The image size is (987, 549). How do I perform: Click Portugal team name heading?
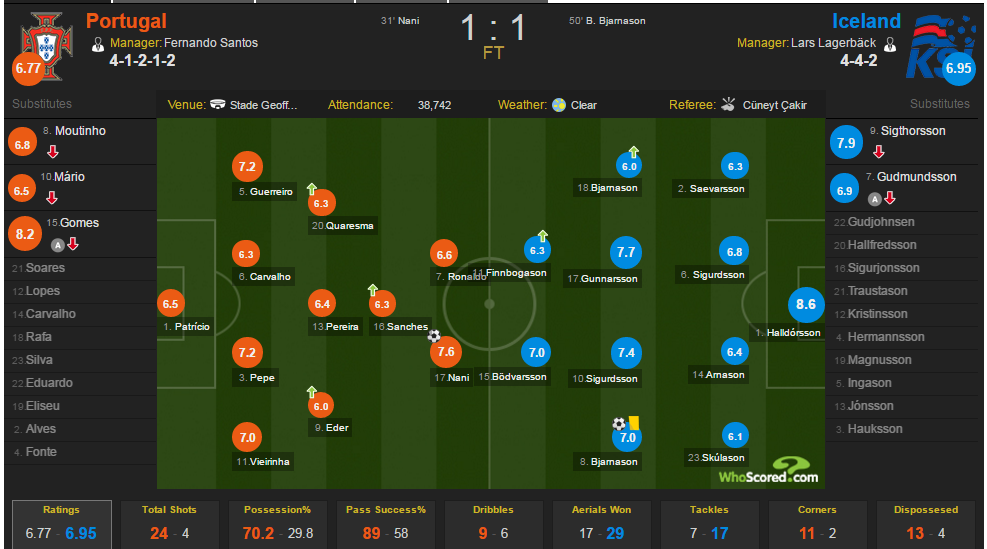[126, 21]
